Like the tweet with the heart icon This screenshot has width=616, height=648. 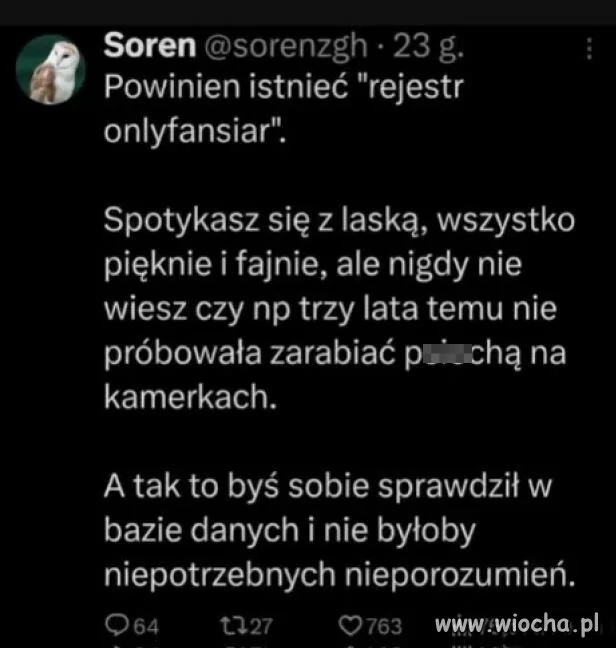coord(350,625)
